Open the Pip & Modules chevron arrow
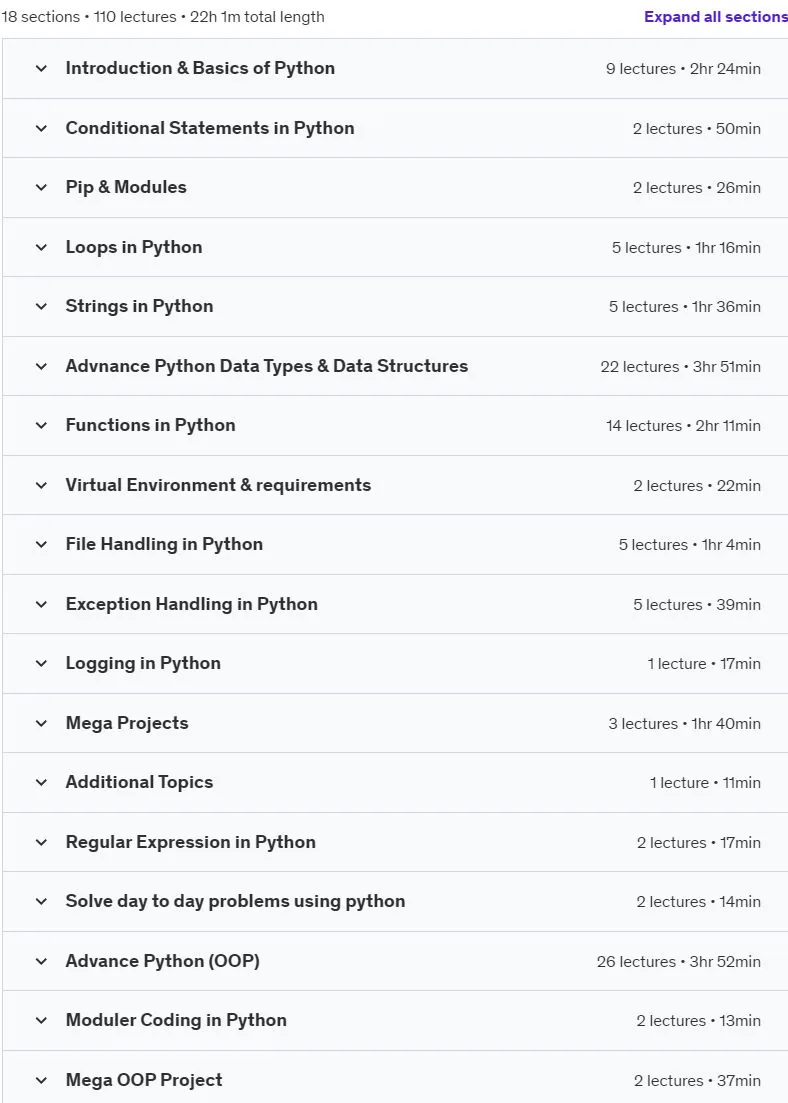Screen dimensions: 788x1103 click(42, 188)
